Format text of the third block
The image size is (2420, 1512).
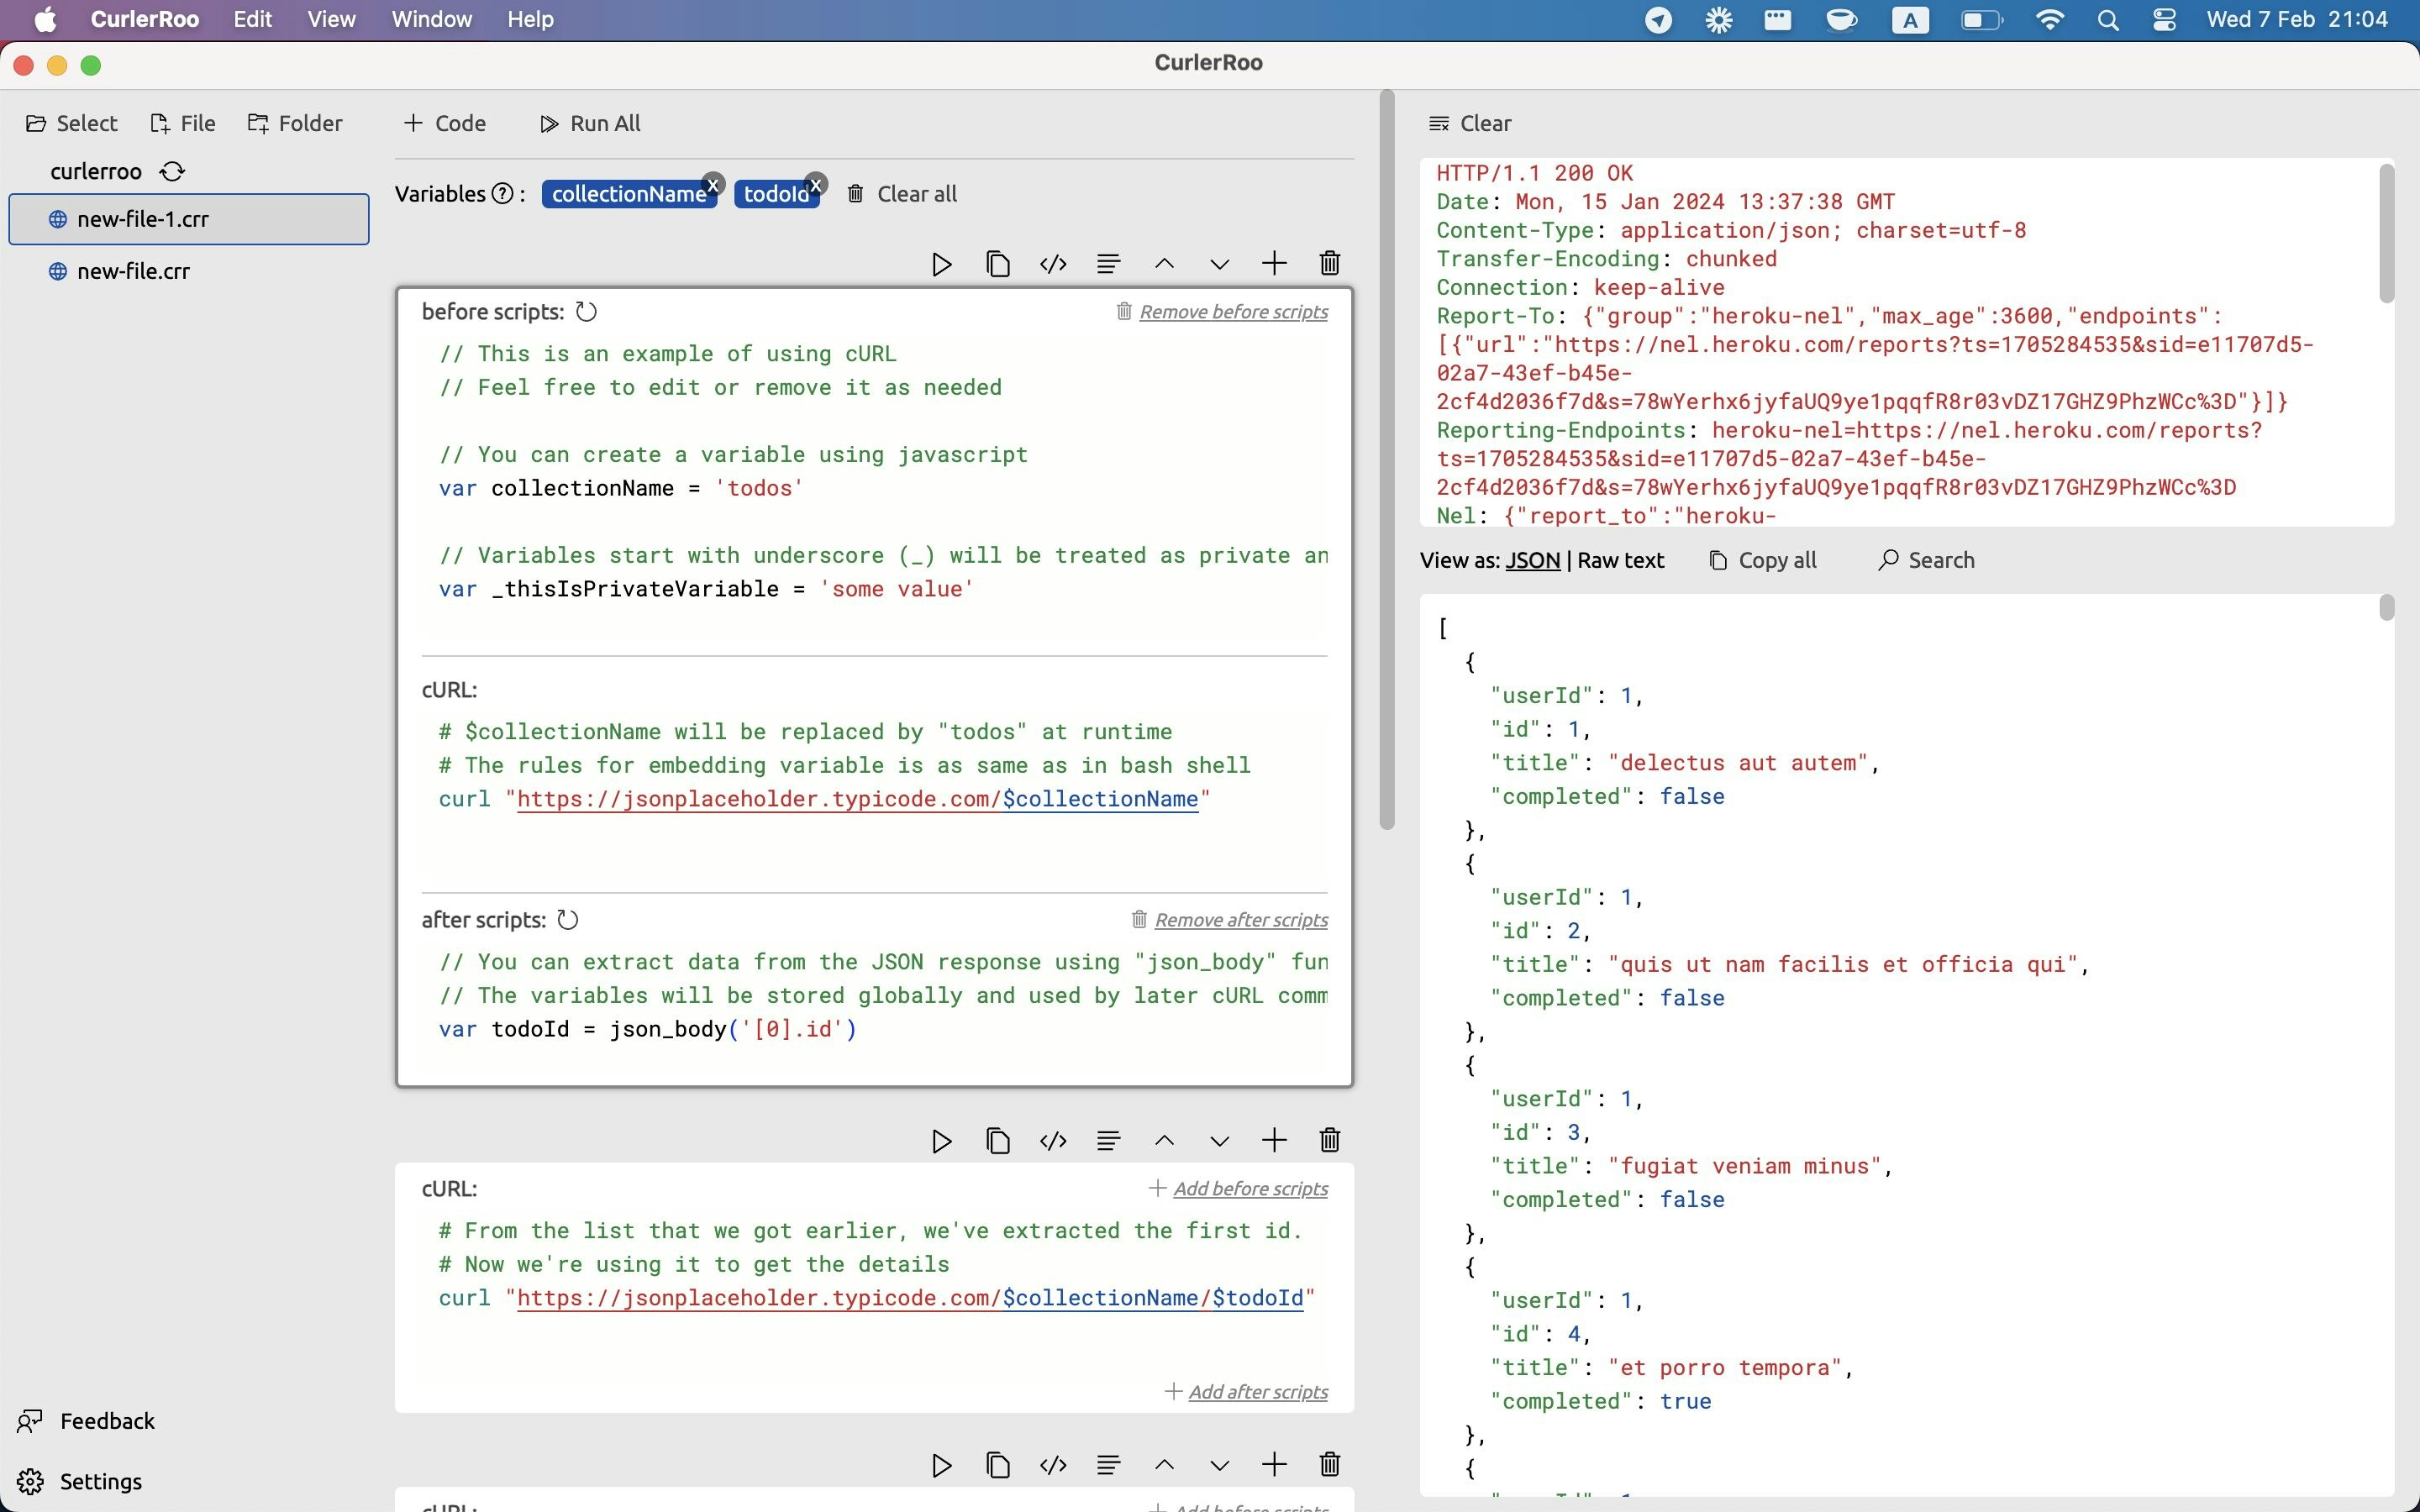[1108, 1466]
